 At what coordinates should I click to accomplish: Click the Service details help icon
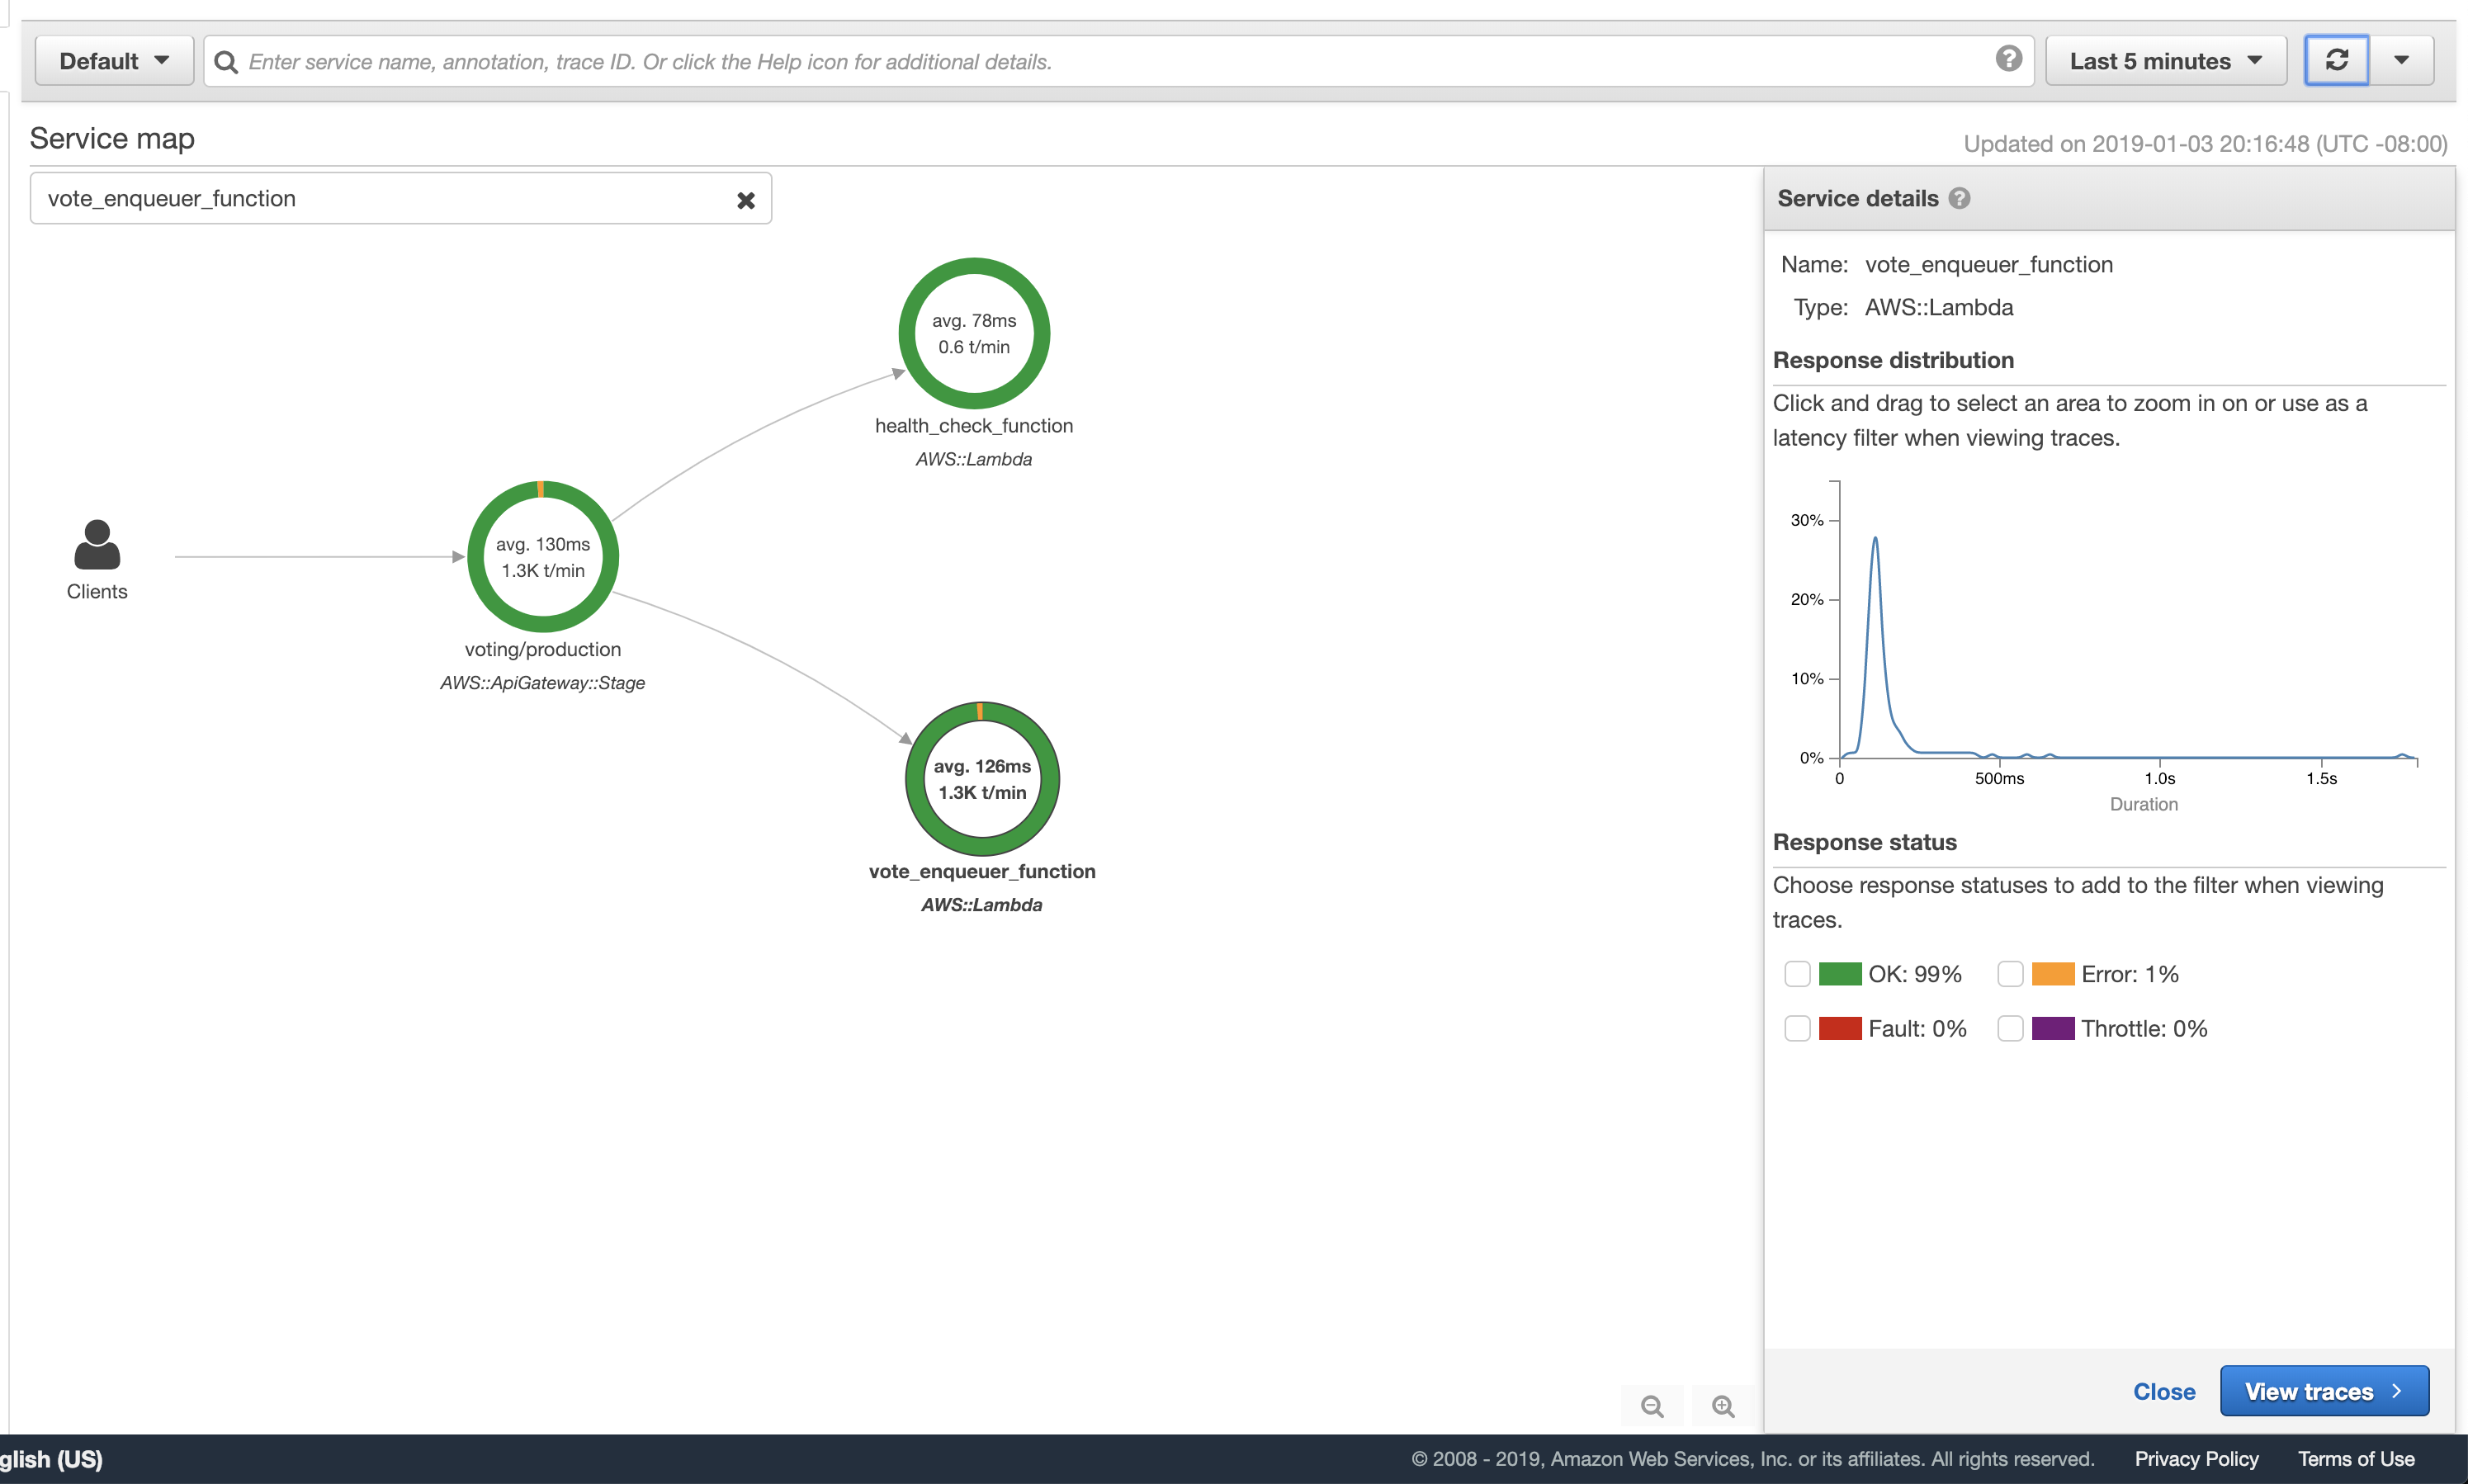pyautogui.click(x=1960, y=199)
